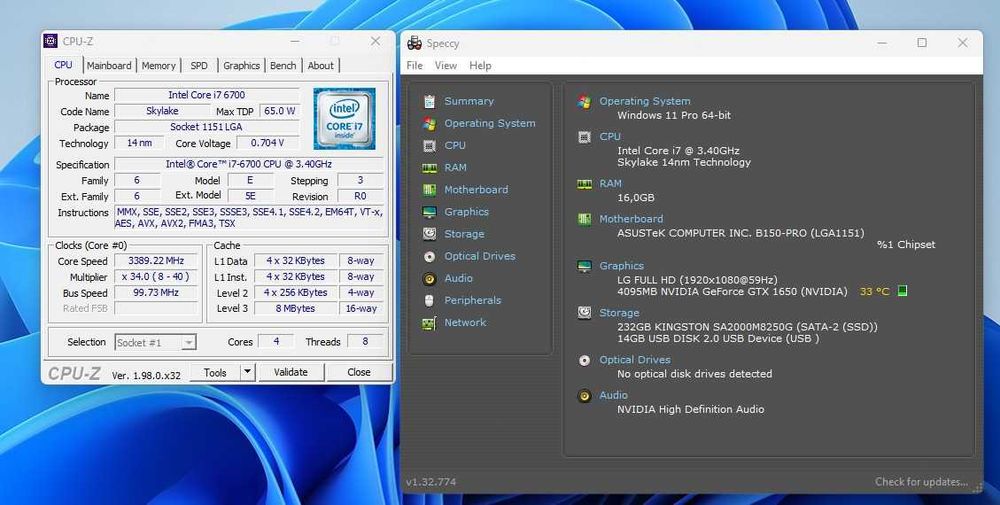Click the Graphics heading link in summary

pyautogui.click(x=621, y=266)
